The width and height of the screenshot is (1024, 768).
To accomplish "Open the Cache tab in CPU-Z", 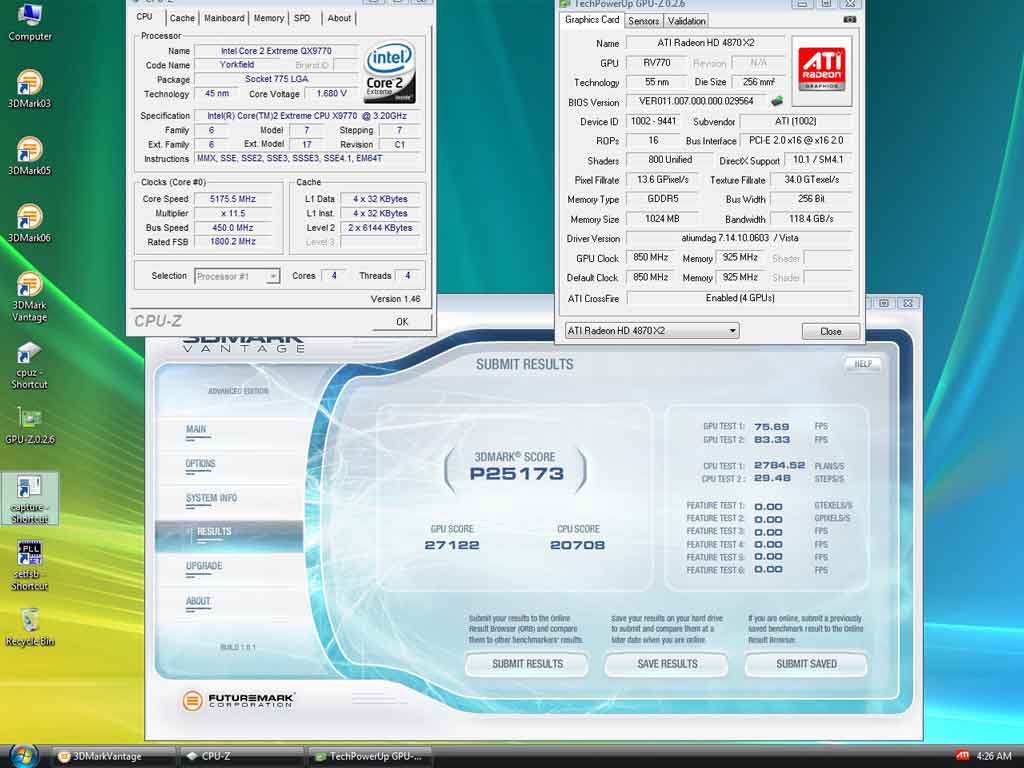I will [x=182, y=18].
